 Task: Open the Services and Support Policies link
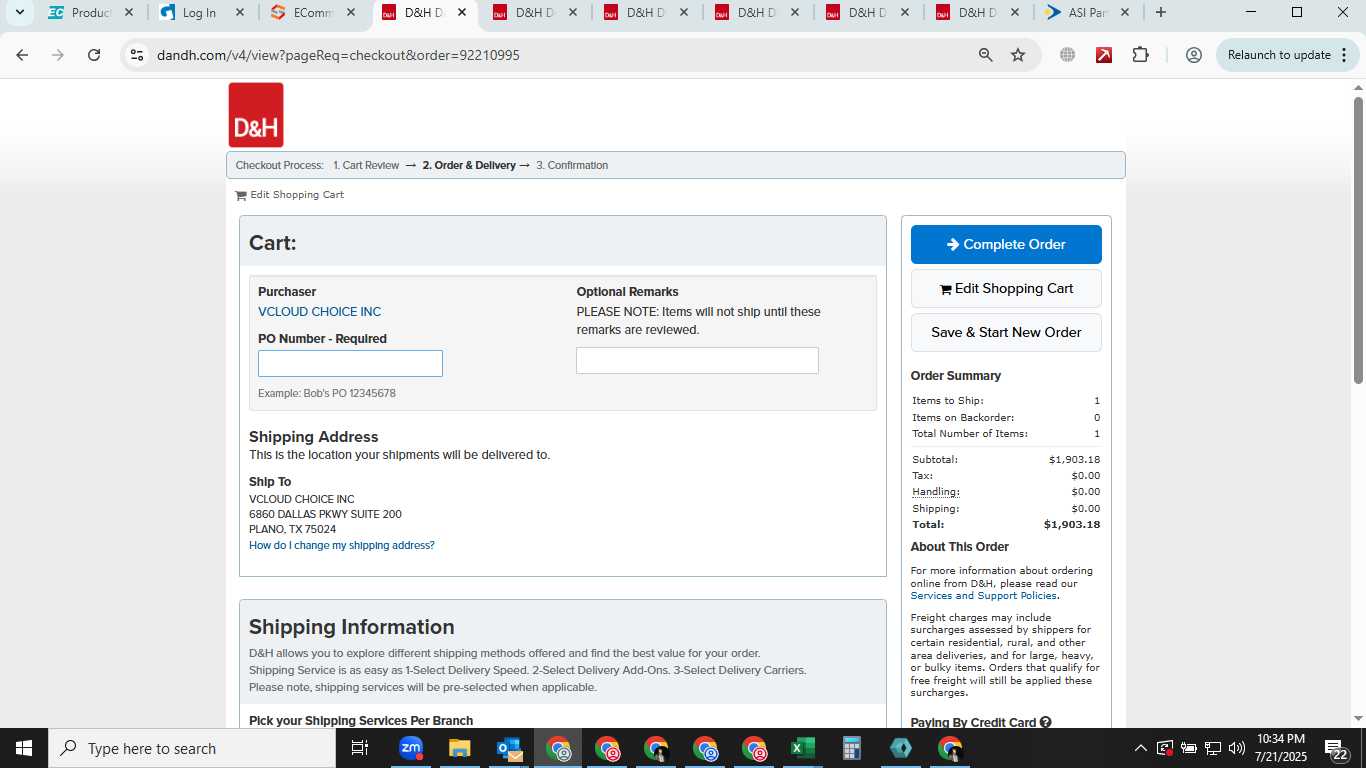(983, 596)
